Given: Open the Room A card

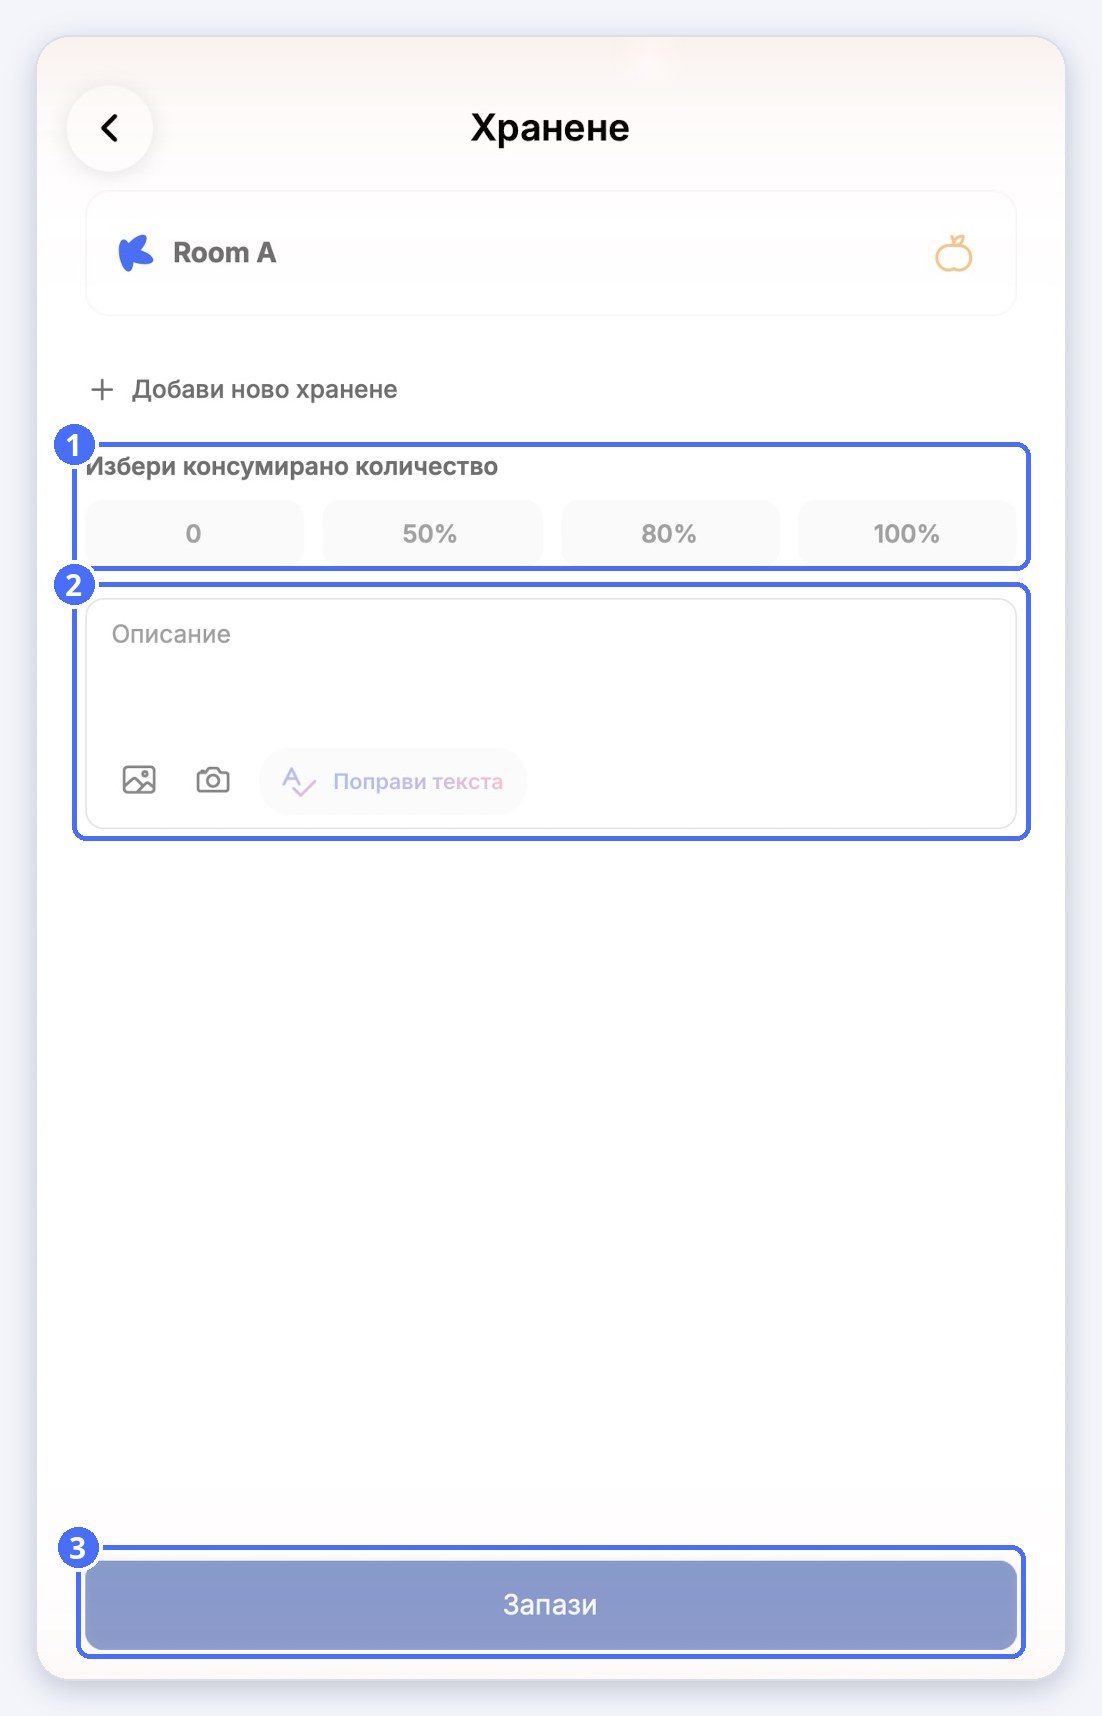Looking at the screenshot, I should point(551,253).
